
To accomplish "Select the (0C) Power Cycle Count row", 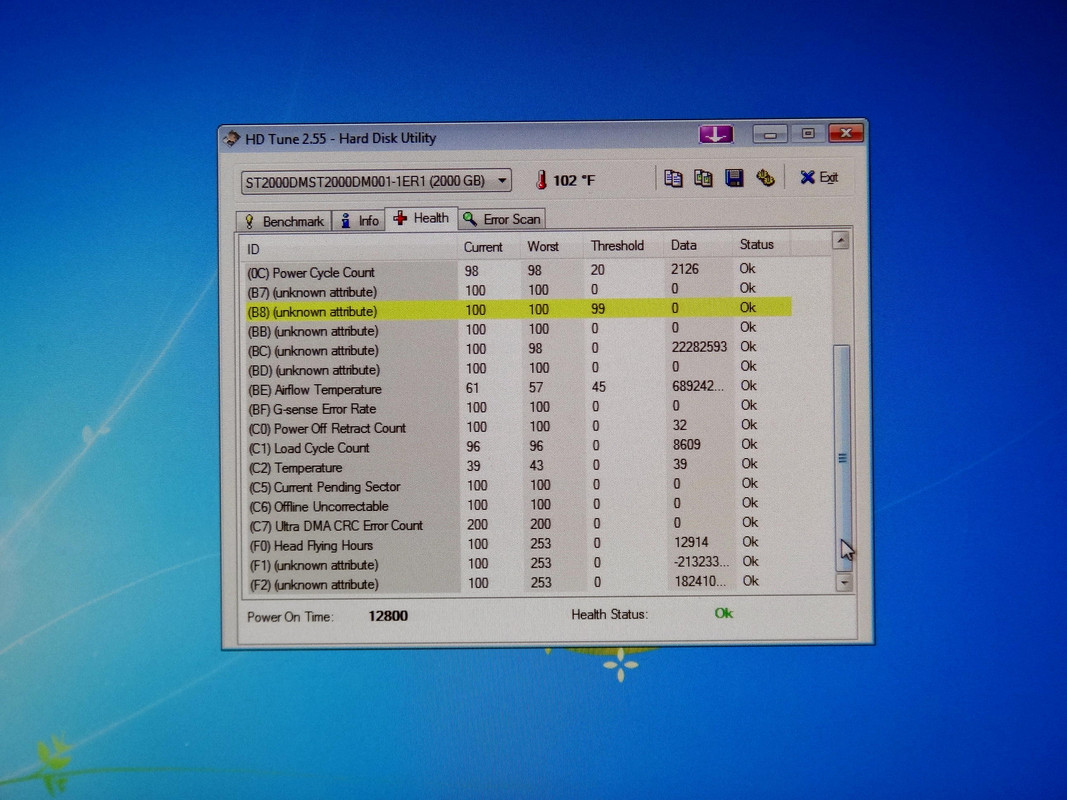I will [518, 271].
